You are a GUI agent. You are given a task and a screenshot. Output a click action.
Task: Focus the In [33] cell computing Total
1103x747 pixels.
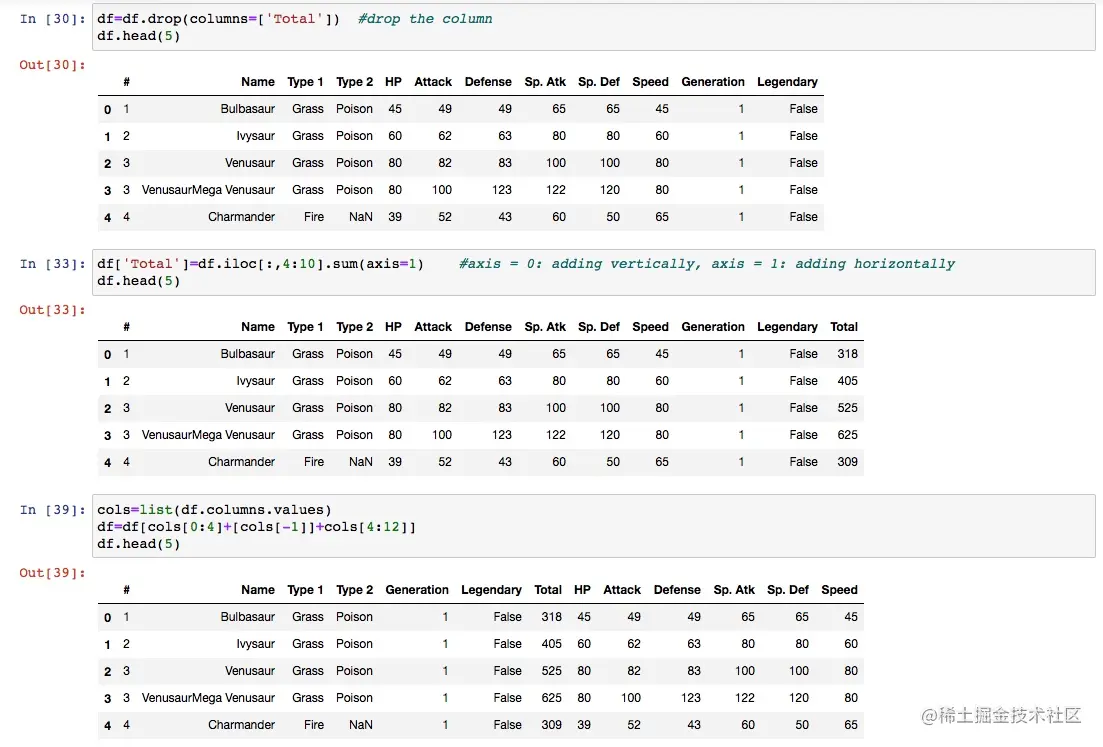594,272
